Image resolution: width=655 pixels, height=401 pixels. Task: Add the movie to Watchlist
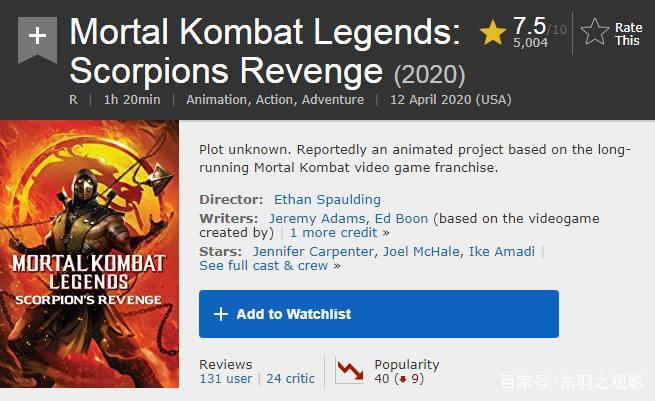click(x=378, y=314)
